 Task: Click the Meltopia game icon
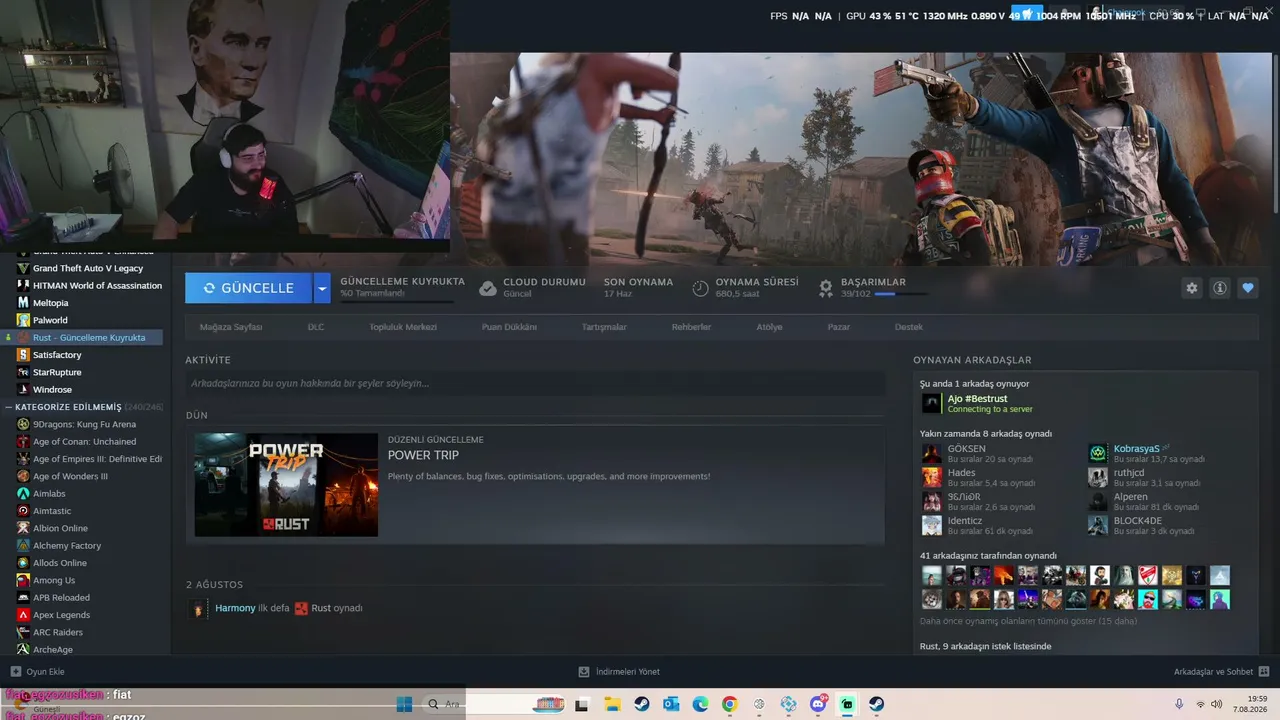(x=23, y=303)
